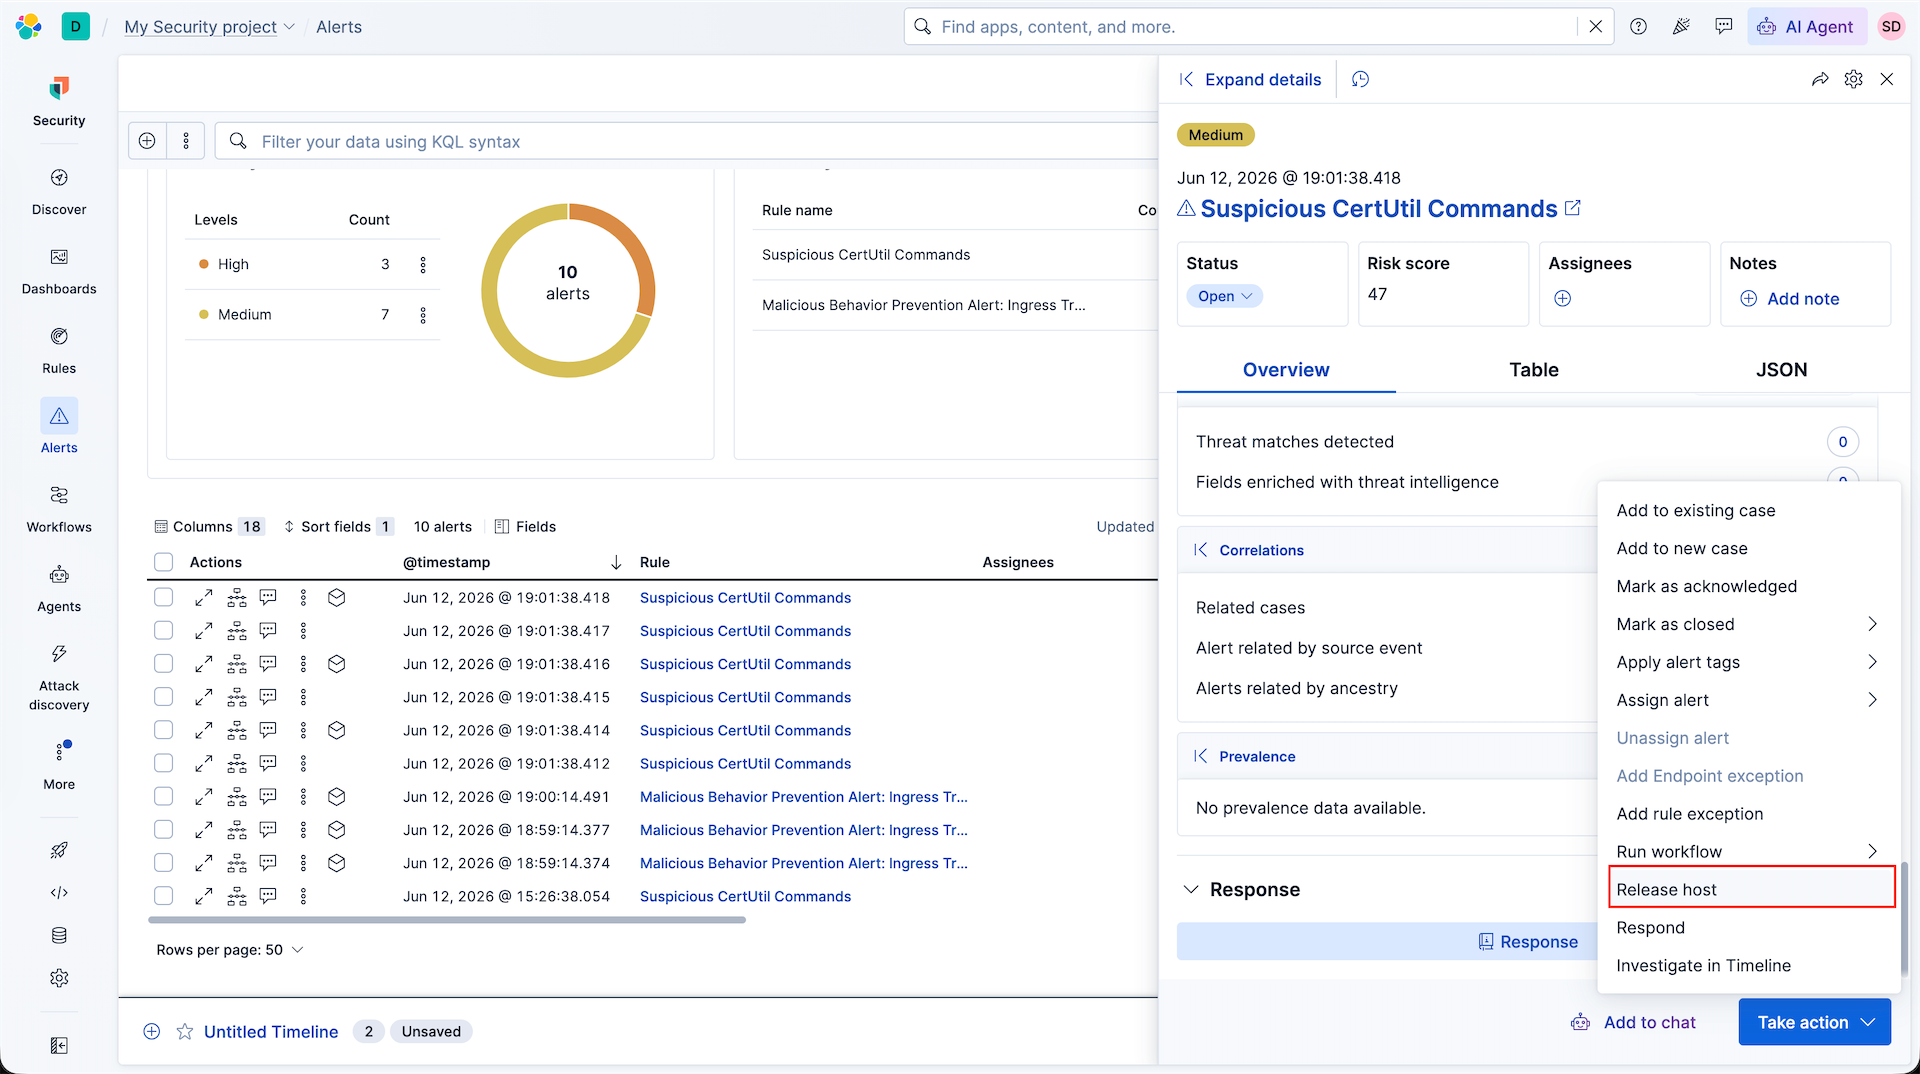
Task: Open the Status Open dropdown
Action: click(1224, 296)
